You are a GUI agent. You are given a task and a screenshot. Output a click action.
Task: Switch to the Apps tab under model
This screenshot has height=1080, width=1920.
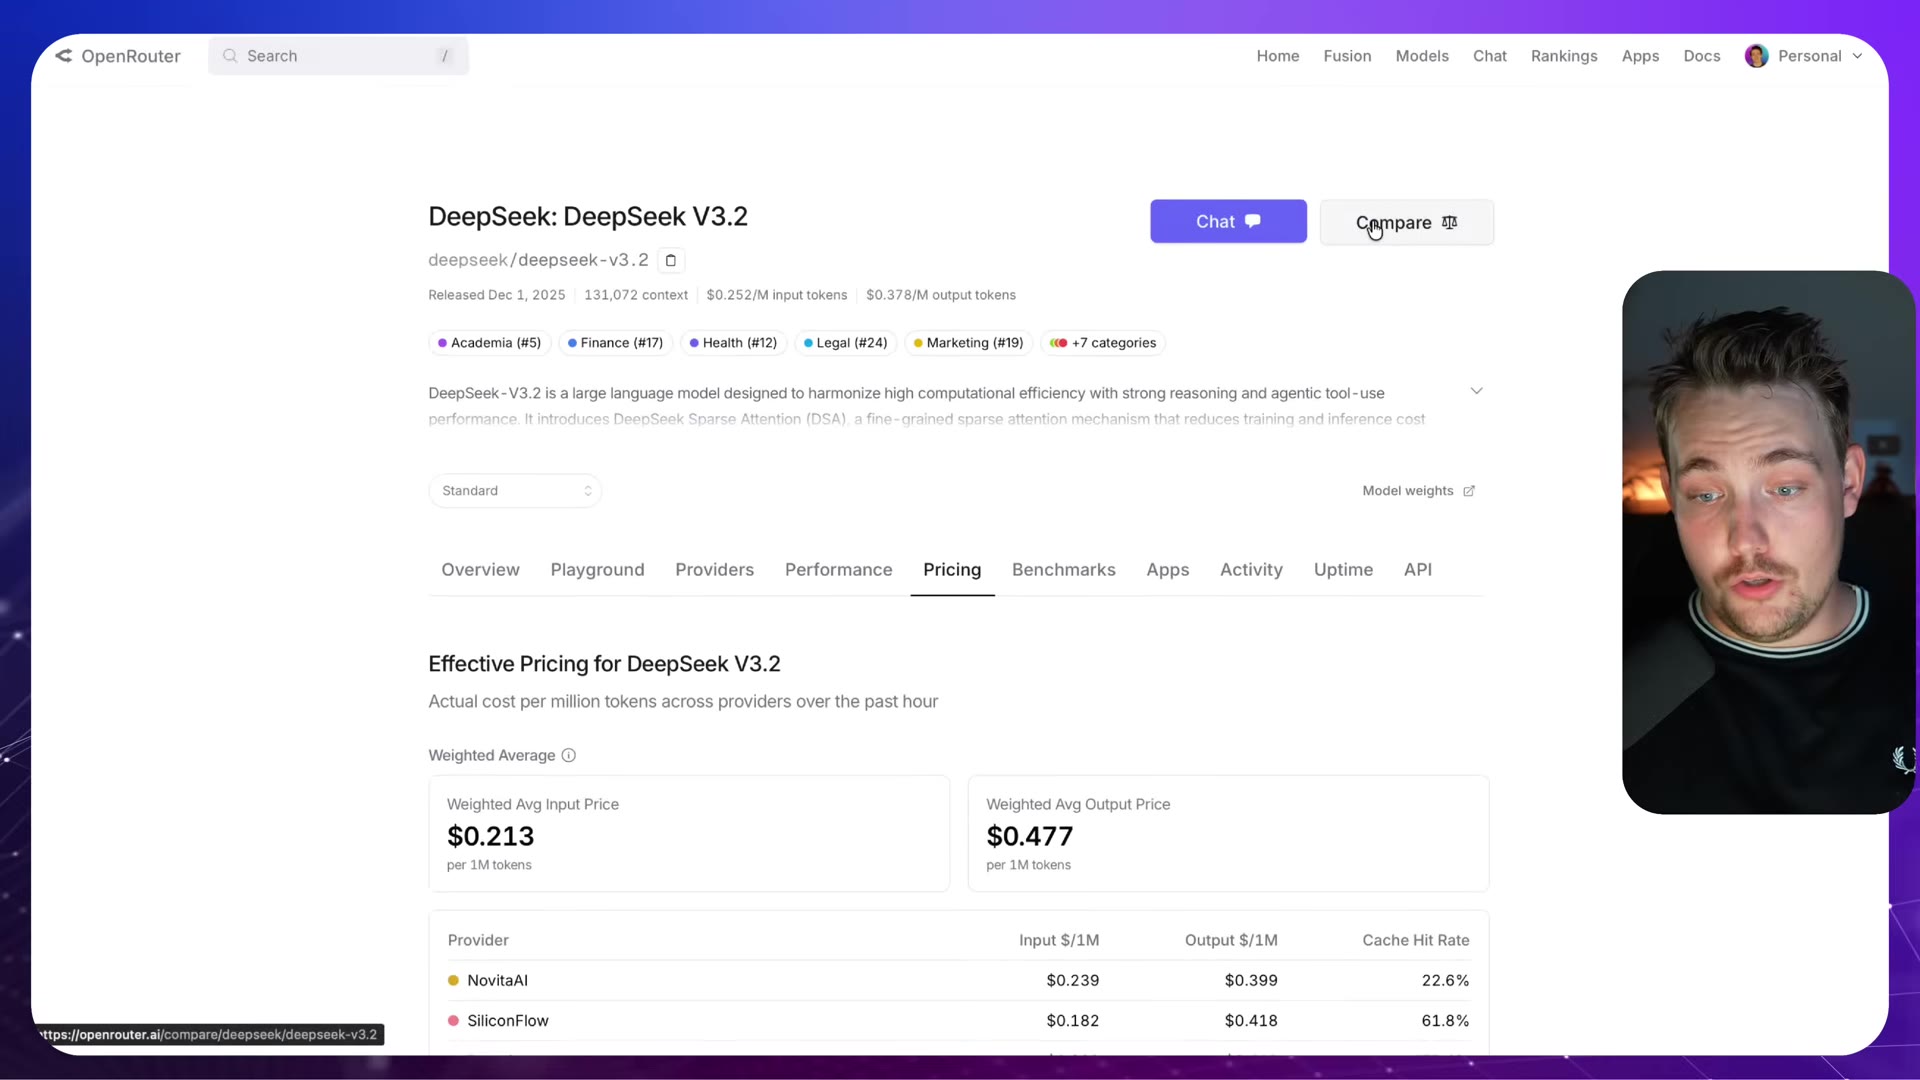tap(1167, 570)
